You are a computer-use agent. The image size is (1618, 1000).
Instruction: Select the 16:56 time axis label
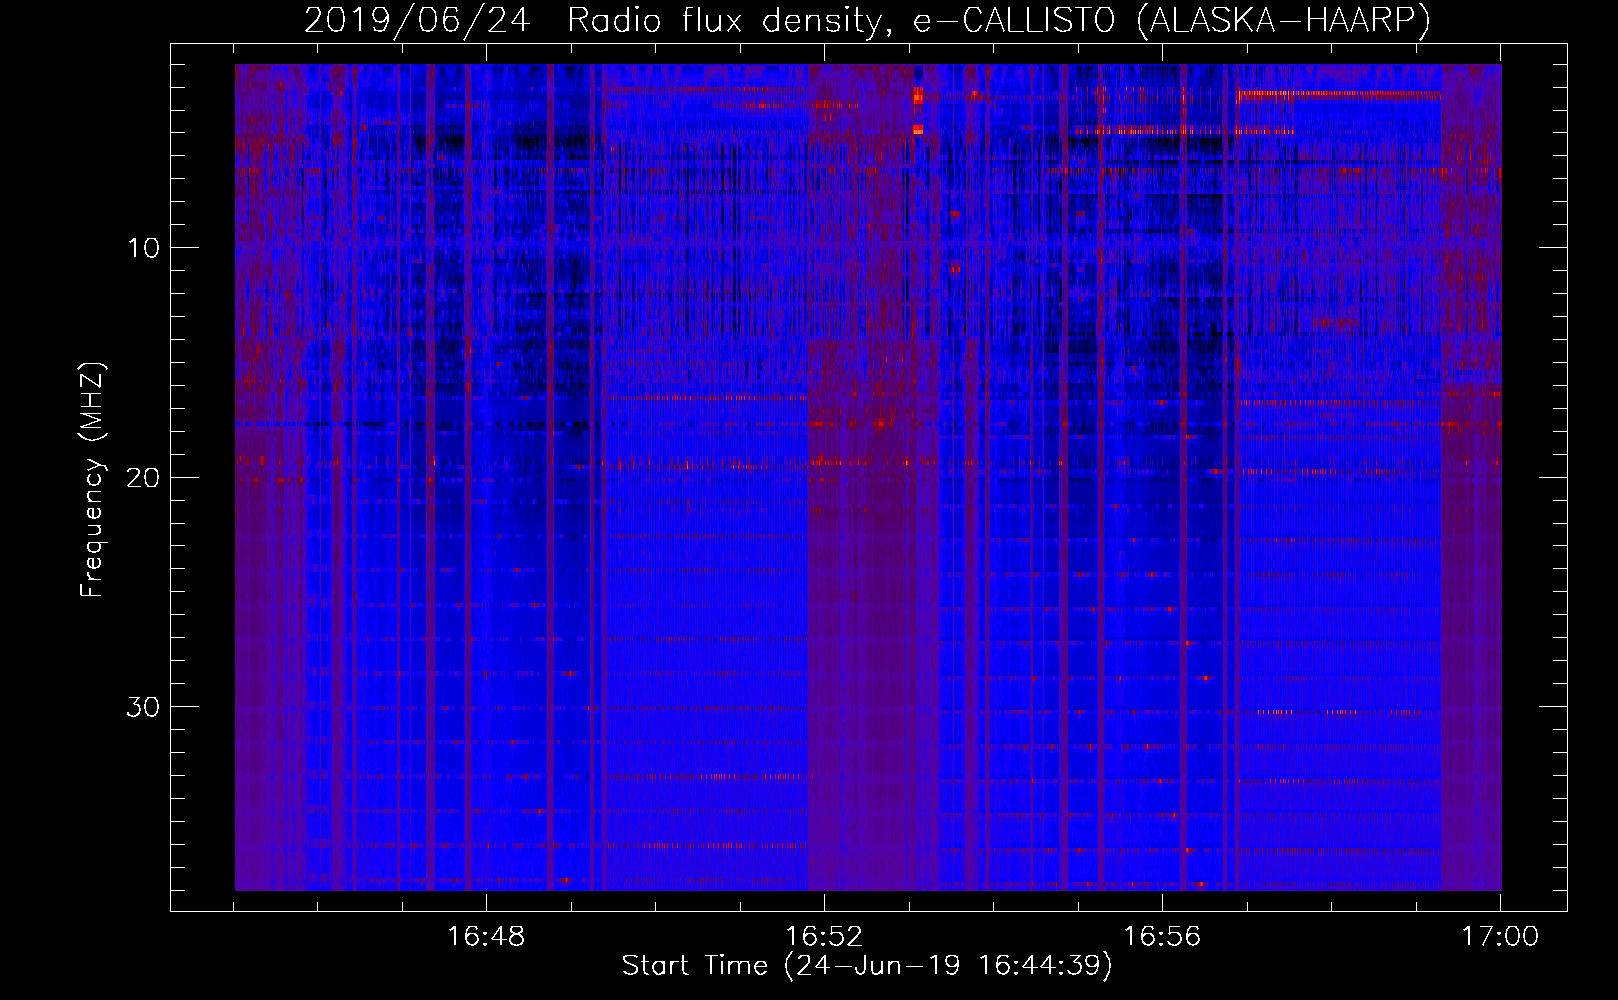pyautogui.click(x=1162, y=937)
